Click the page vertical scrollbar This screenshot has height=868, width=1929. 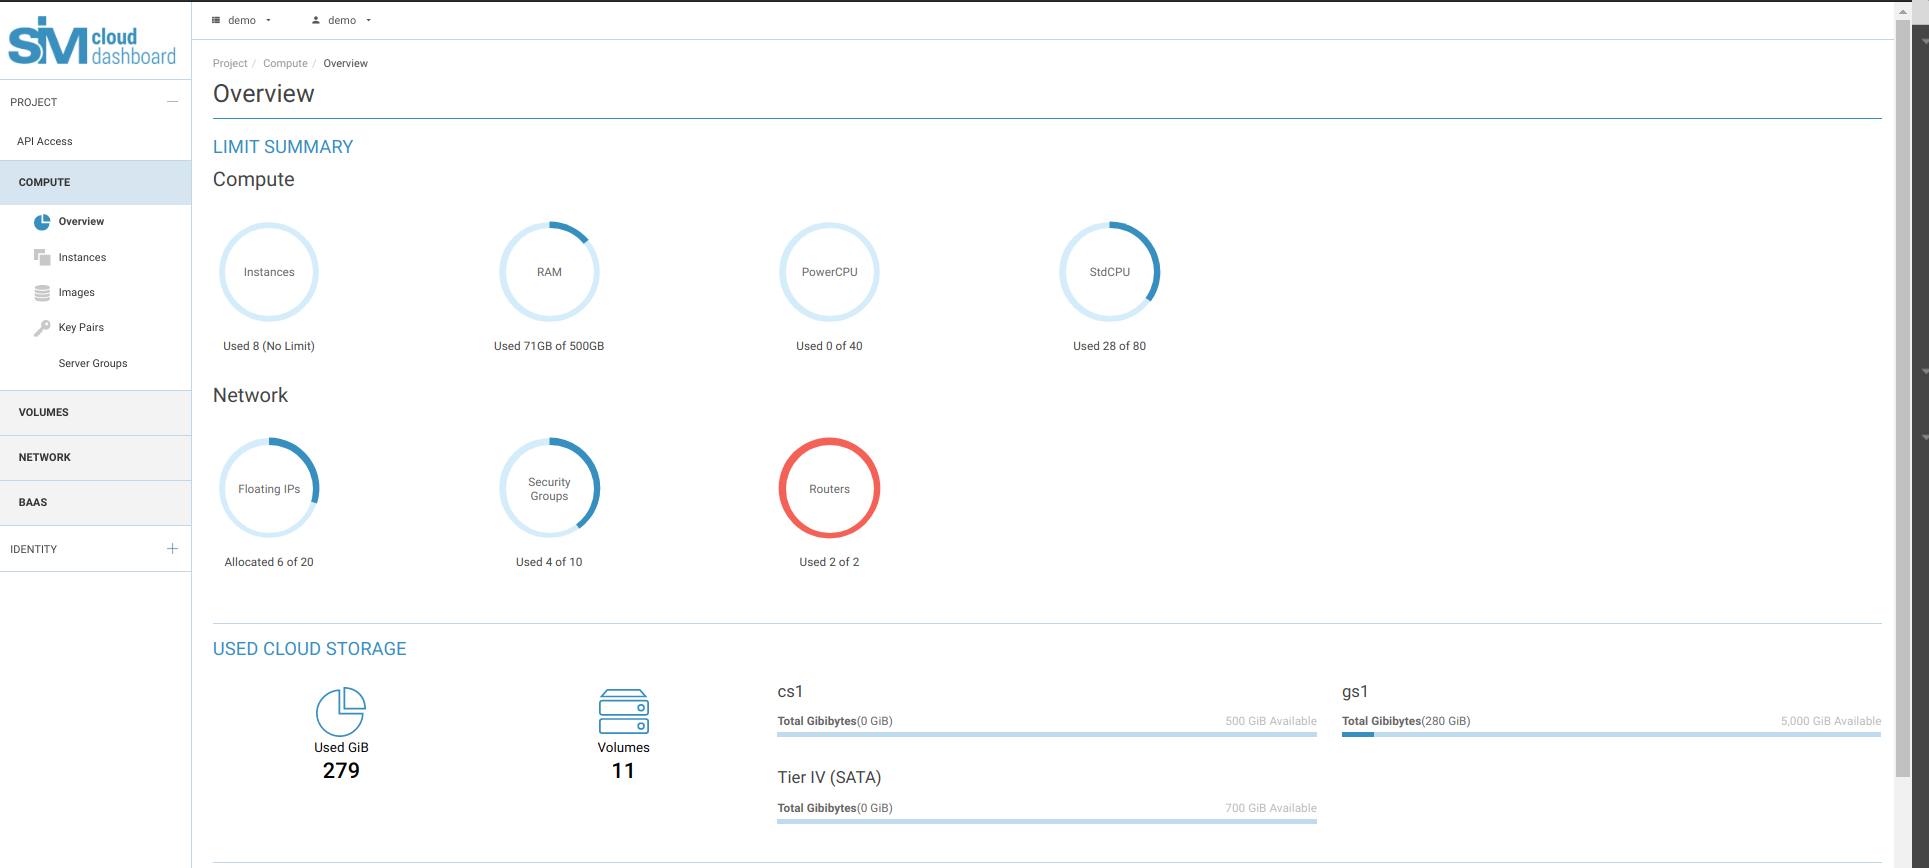(x=1902, y=400)
